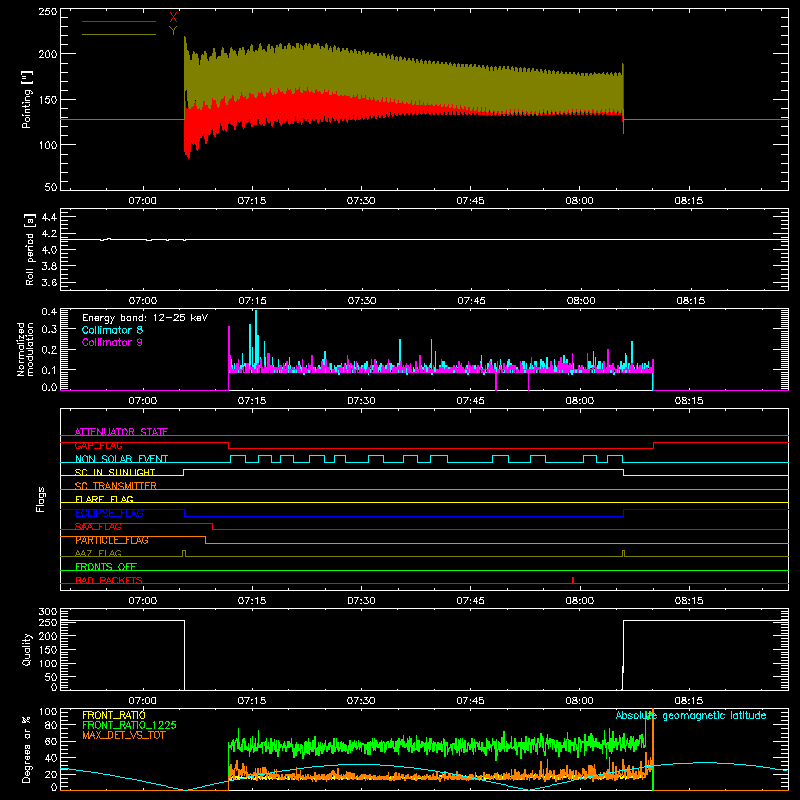
Task: Click the BAD_PACKETS flag label
Action: (109, 580)
